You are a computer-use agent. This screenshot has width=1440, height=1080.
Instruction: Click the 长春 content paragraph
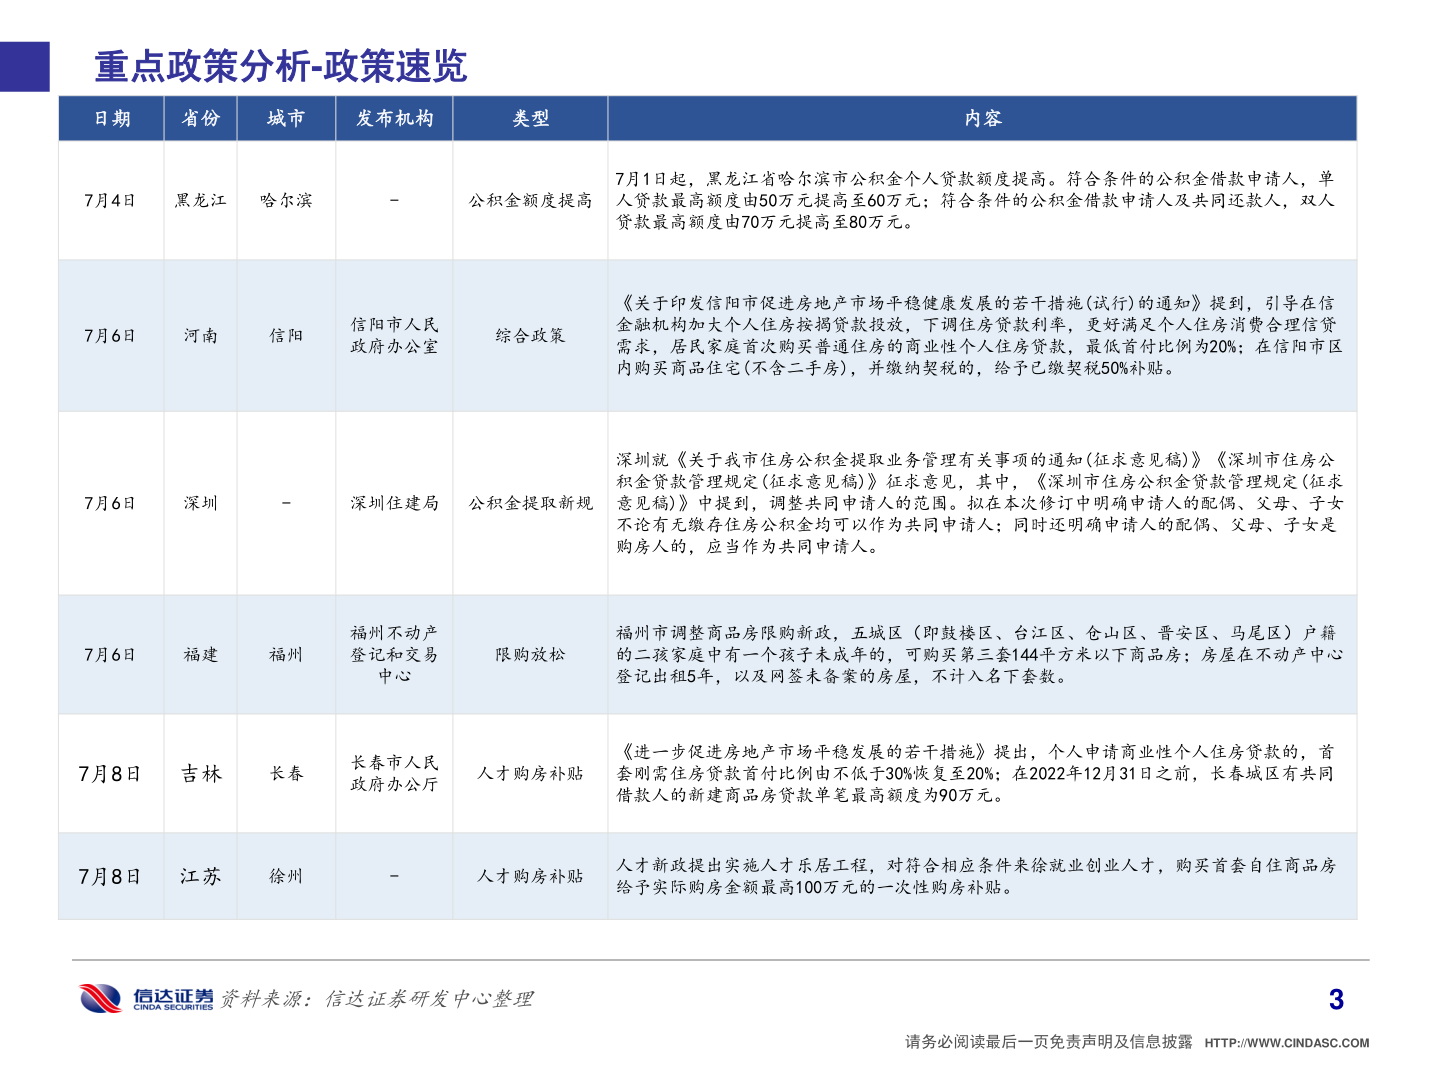pyautogui.click(x=975, y=773)
